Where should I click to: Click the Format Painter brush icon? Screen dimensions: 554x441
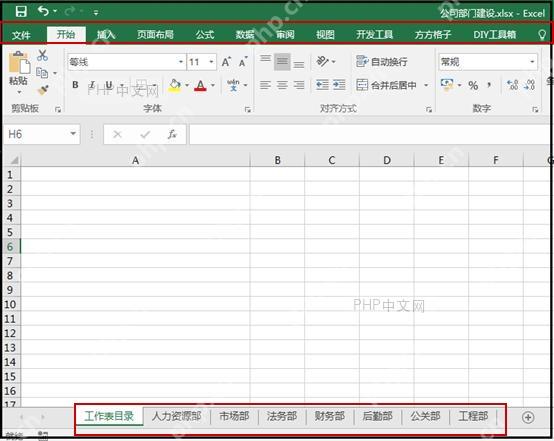pos(43,90)
